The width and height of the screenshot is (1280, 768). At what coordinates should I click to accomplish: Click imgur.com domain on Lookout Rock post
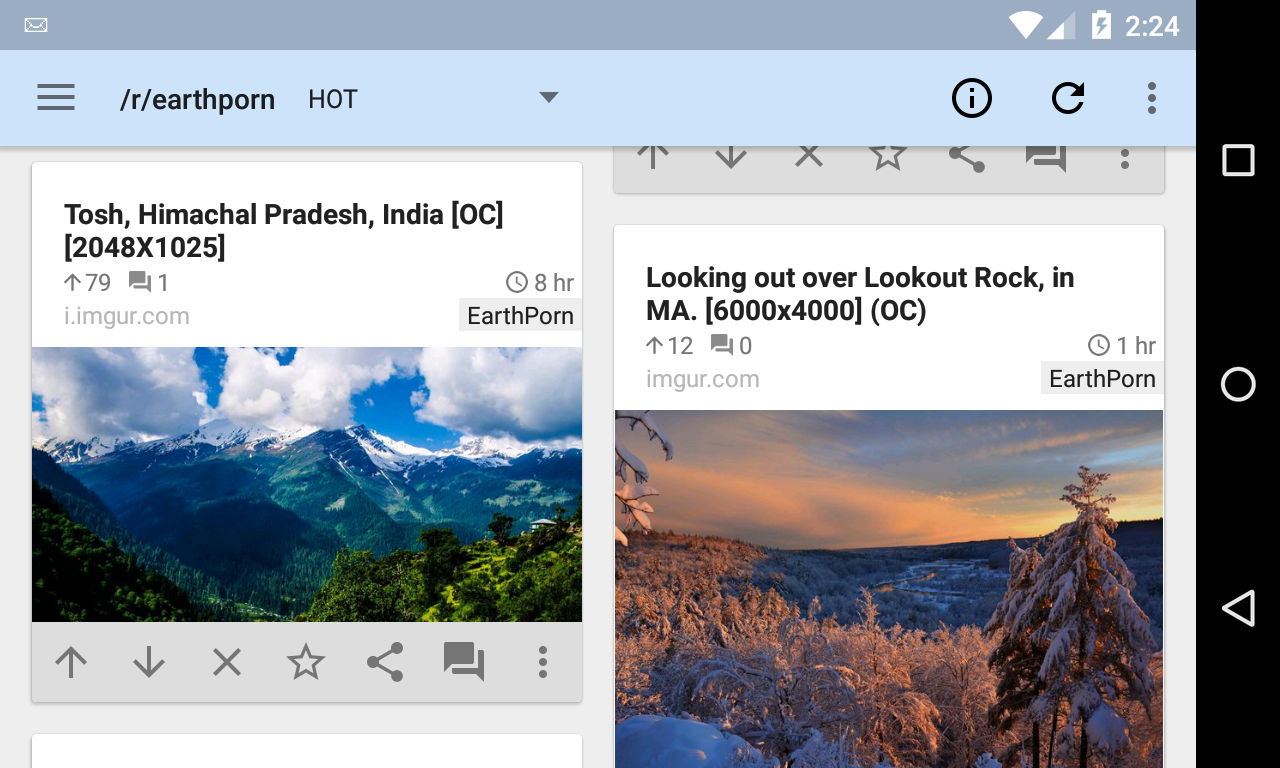coord(703,379)
